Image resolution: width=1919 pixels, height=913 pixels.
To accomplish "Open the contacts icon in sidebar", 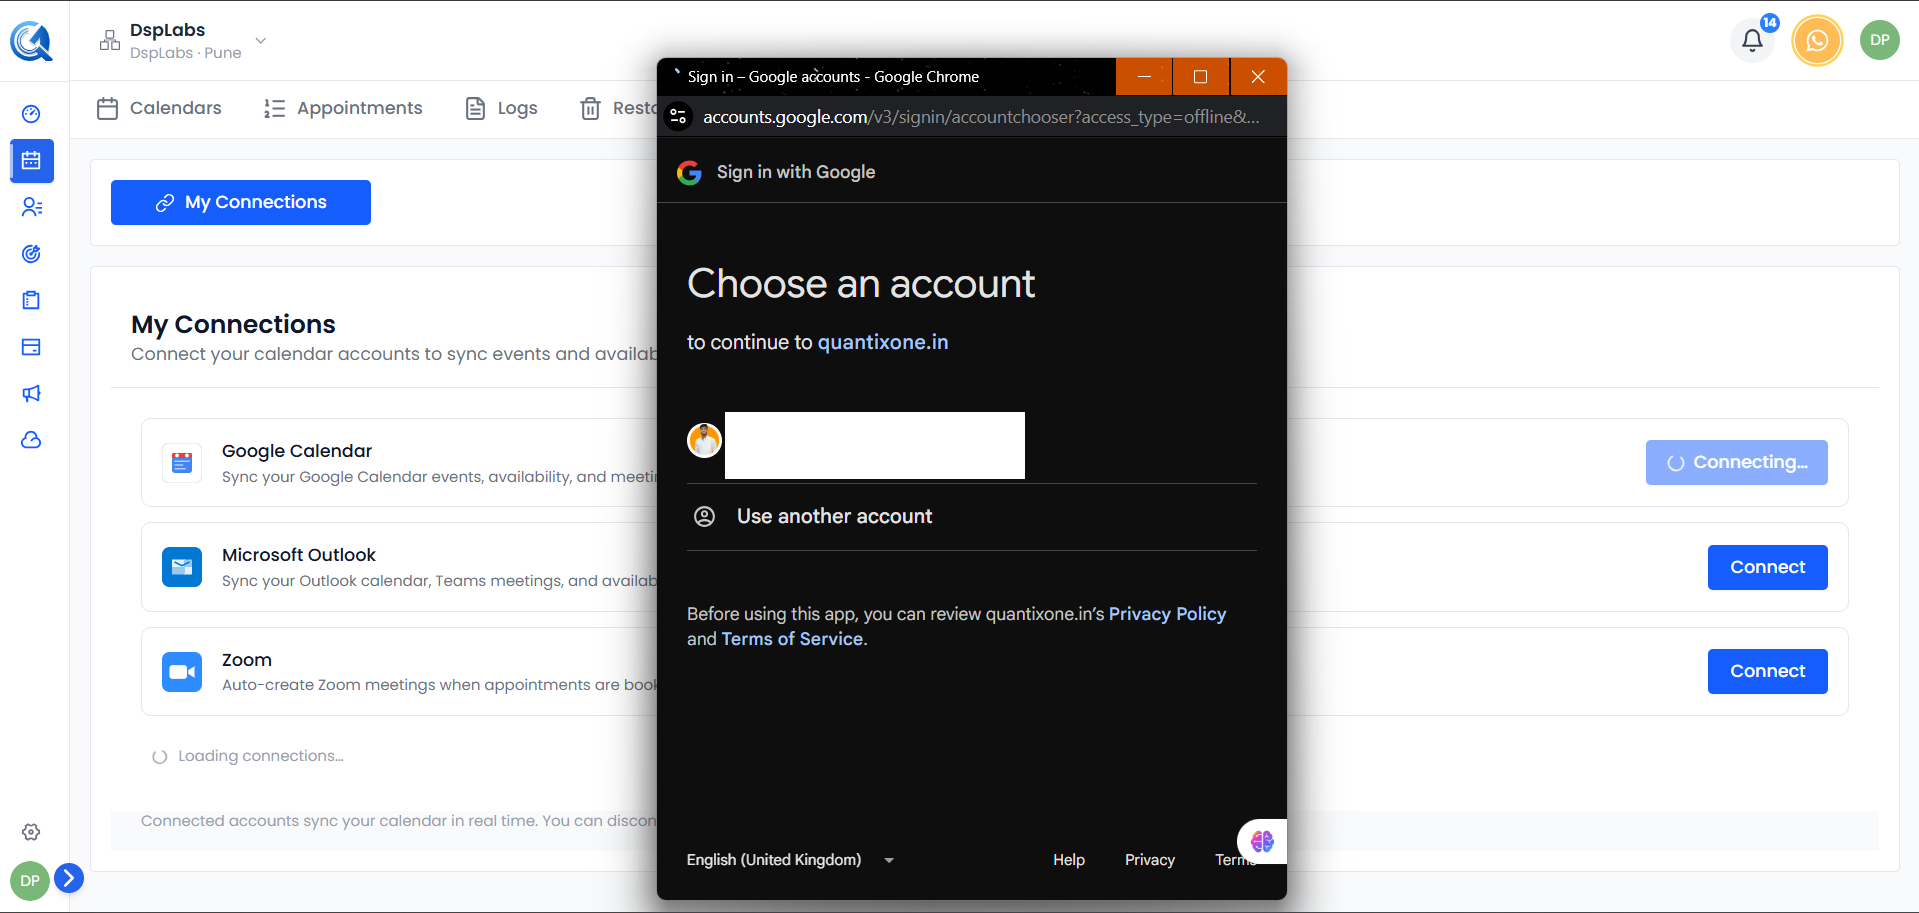I will [x=31, y=207].
